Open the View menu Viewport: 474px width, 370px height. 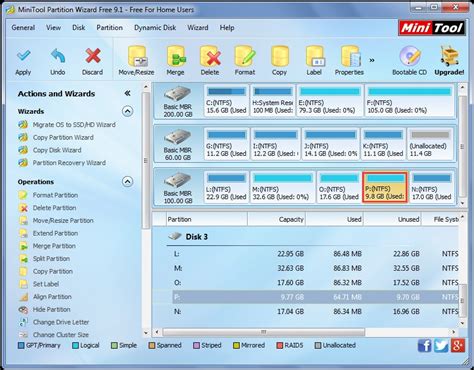point(53,28)
